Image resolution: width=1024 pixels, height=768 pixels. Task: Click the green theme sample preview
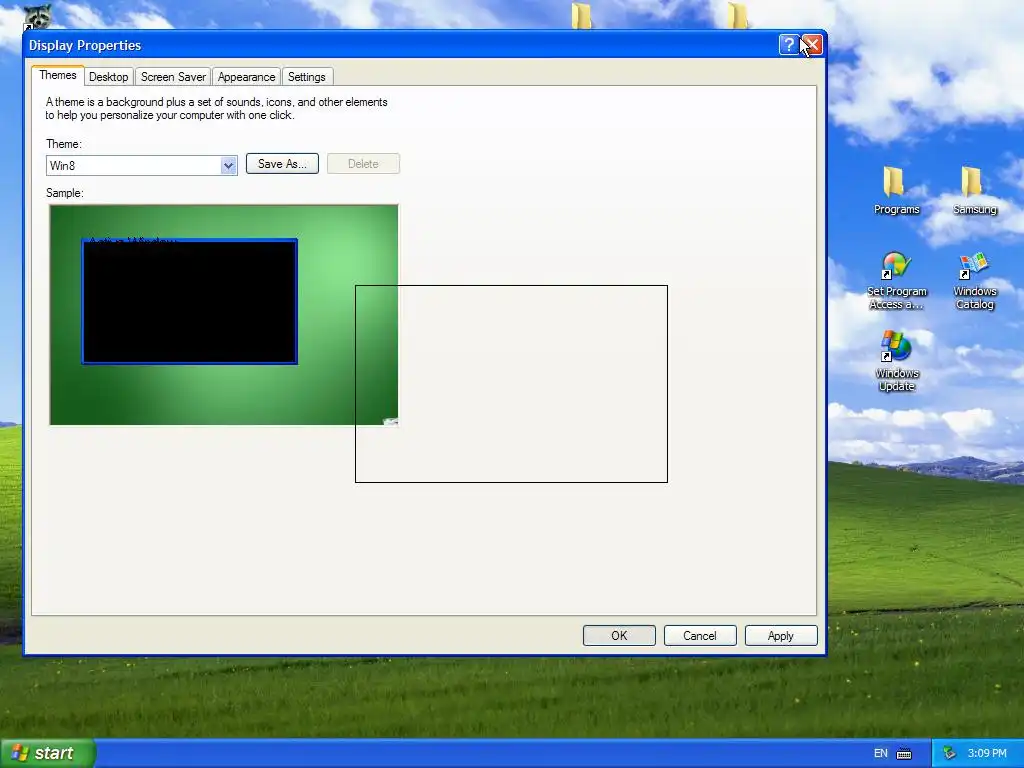(x=223, y=315)
